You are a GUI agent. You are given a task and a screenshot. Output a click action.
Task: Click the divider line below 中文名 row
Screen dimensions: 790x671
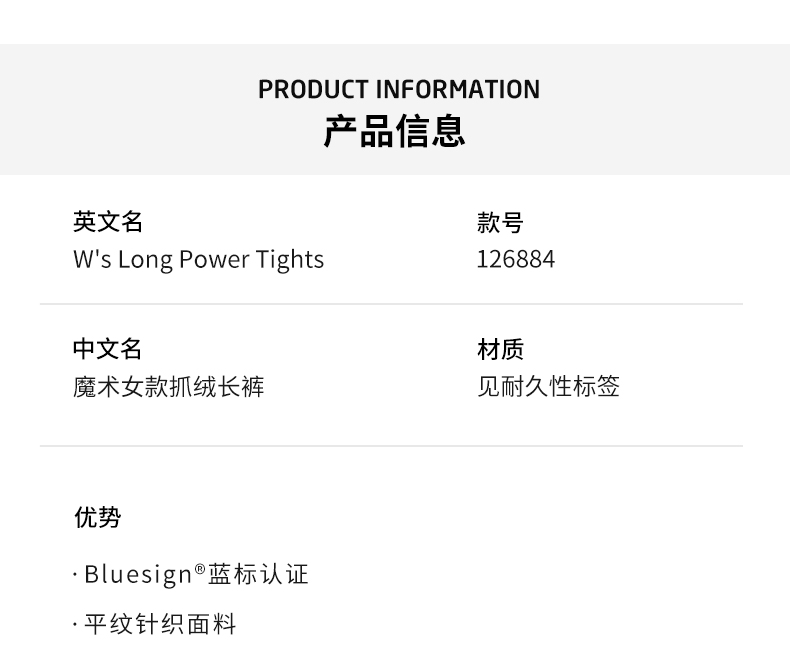click(x=391, y=446)
